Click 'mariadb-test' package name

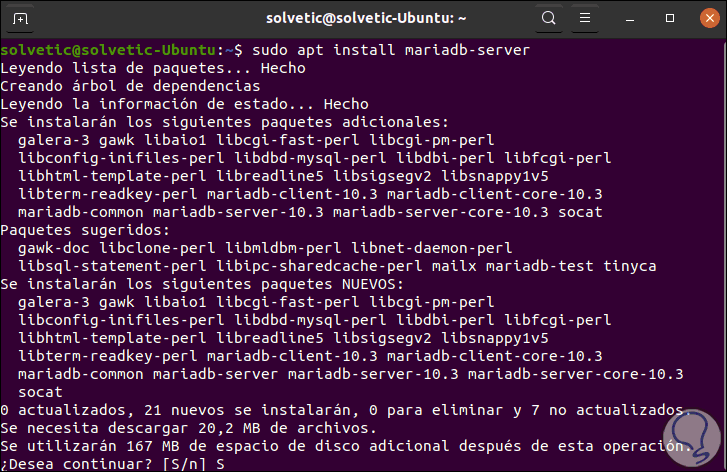click(x=540, y=266)
